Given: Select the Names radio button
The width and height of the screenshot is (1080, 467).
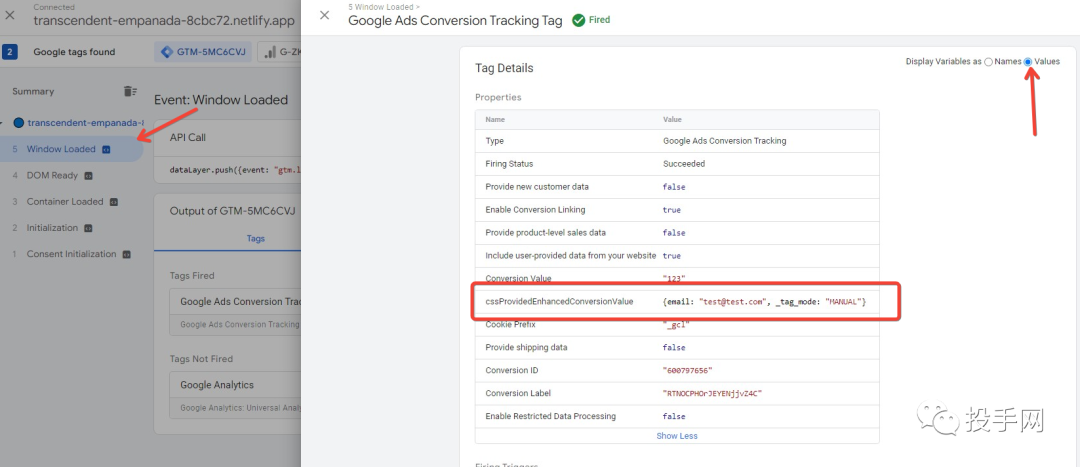Looking at the screenshot, I should click(989, 62).
